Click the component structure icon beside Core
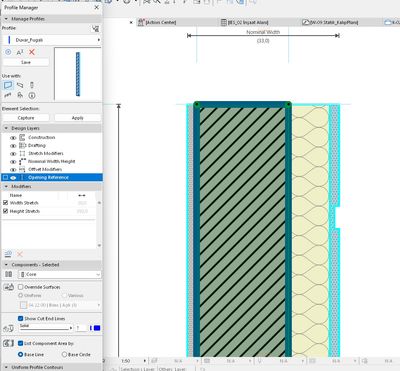Viewport: 400px width, 371px height. click(x=9, y=274)
